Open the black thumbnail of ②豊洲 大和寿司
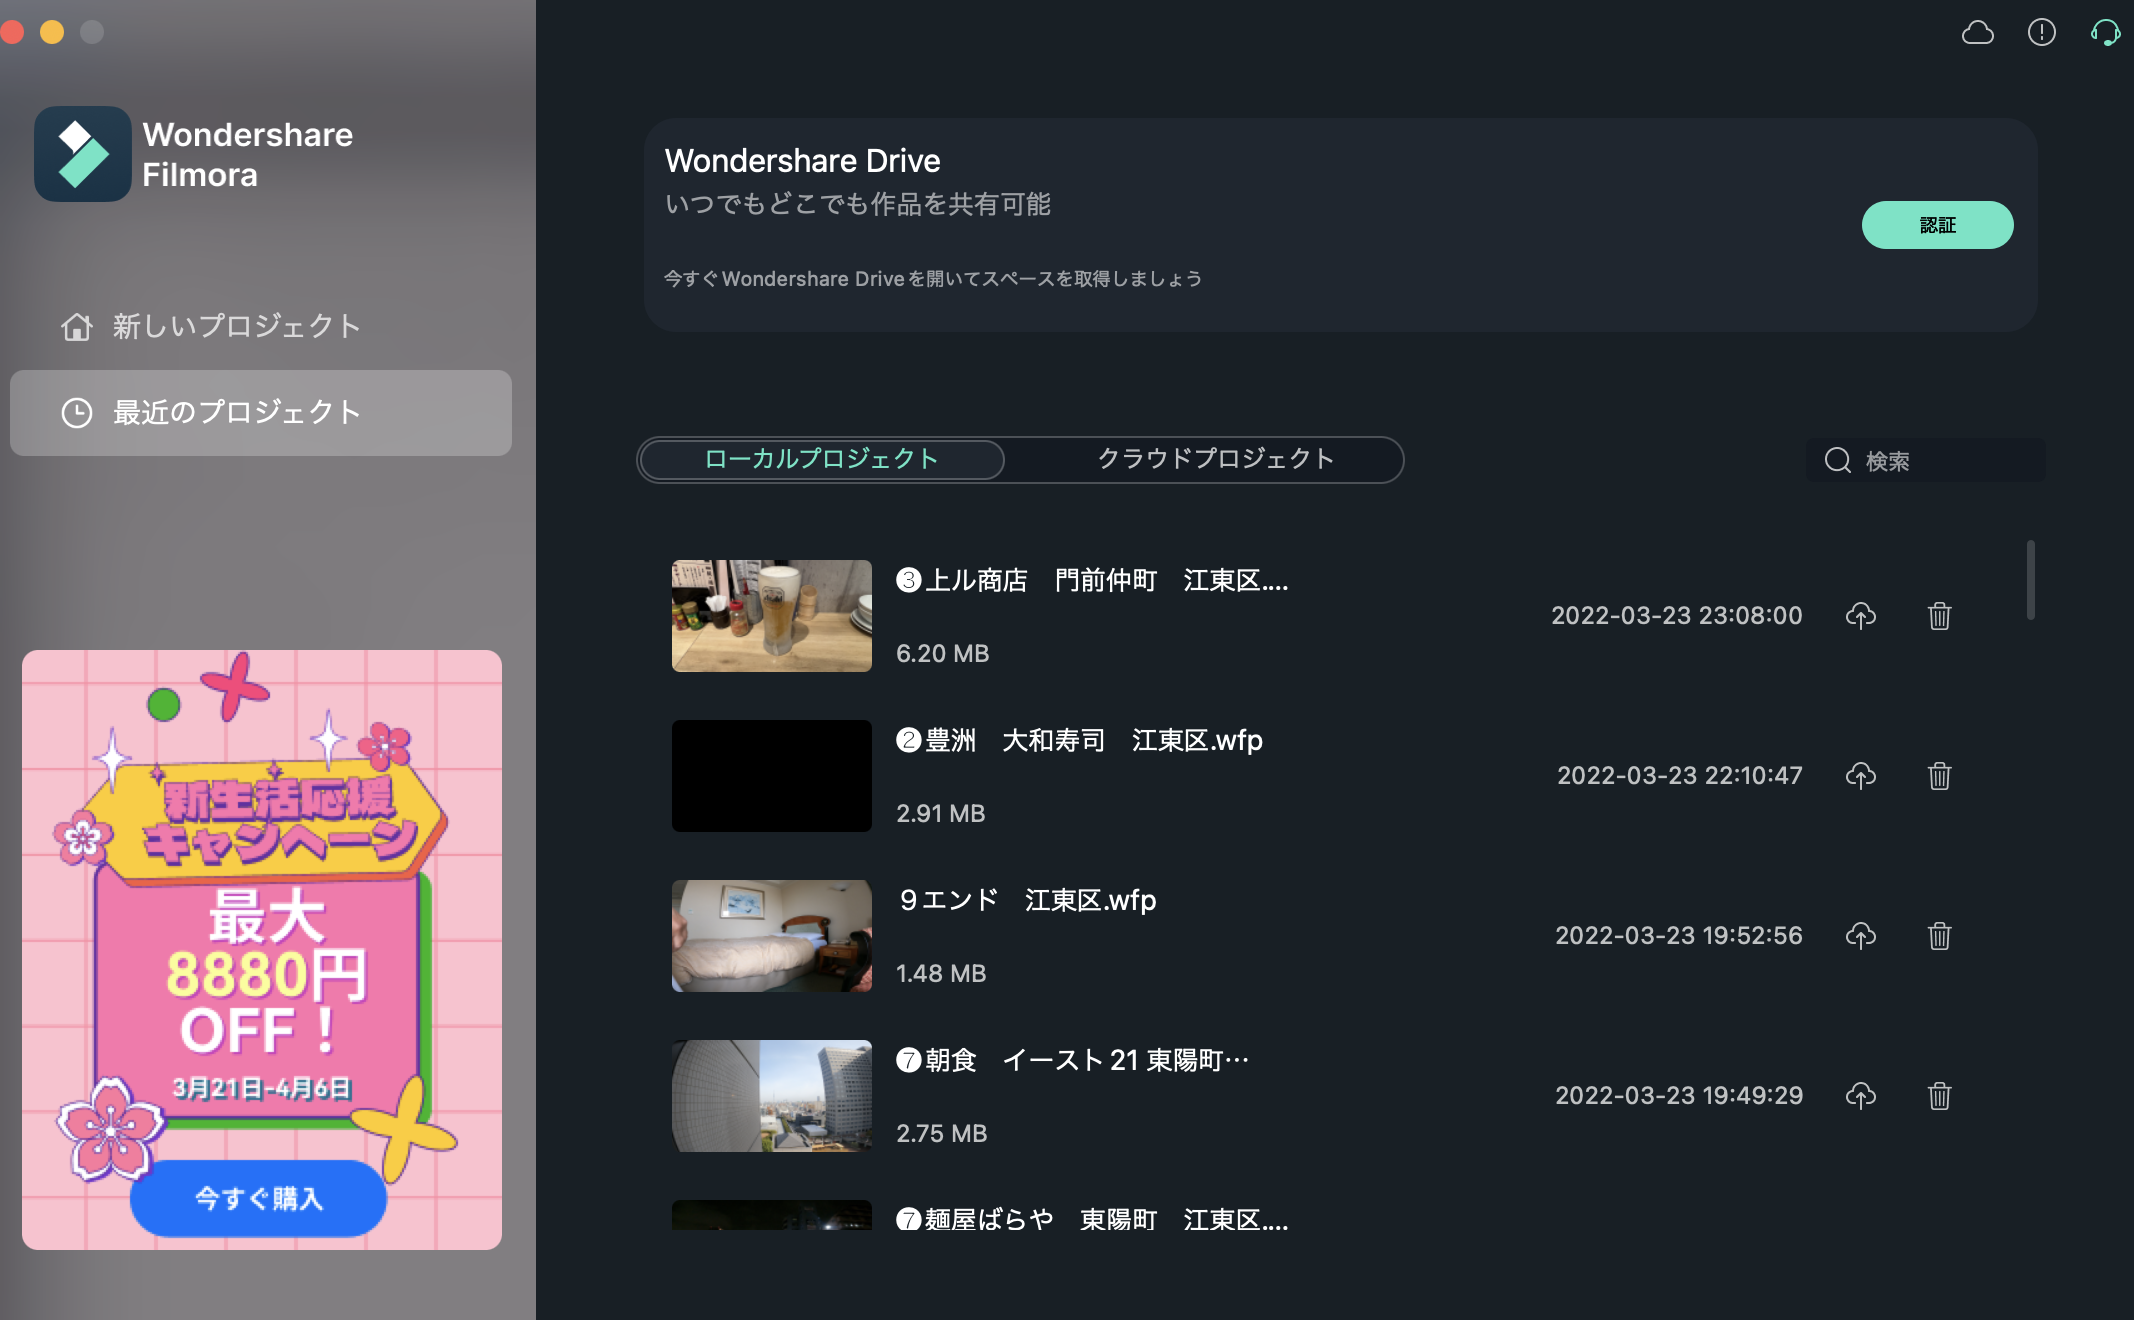The width and height of the screenshot is (2134, 1320). click(772, 776)
